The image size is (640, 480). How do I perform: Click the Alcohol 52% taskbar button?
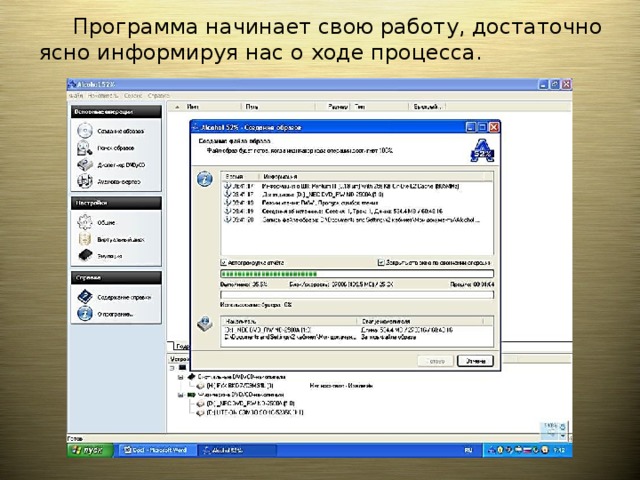(x=238, y=450)
